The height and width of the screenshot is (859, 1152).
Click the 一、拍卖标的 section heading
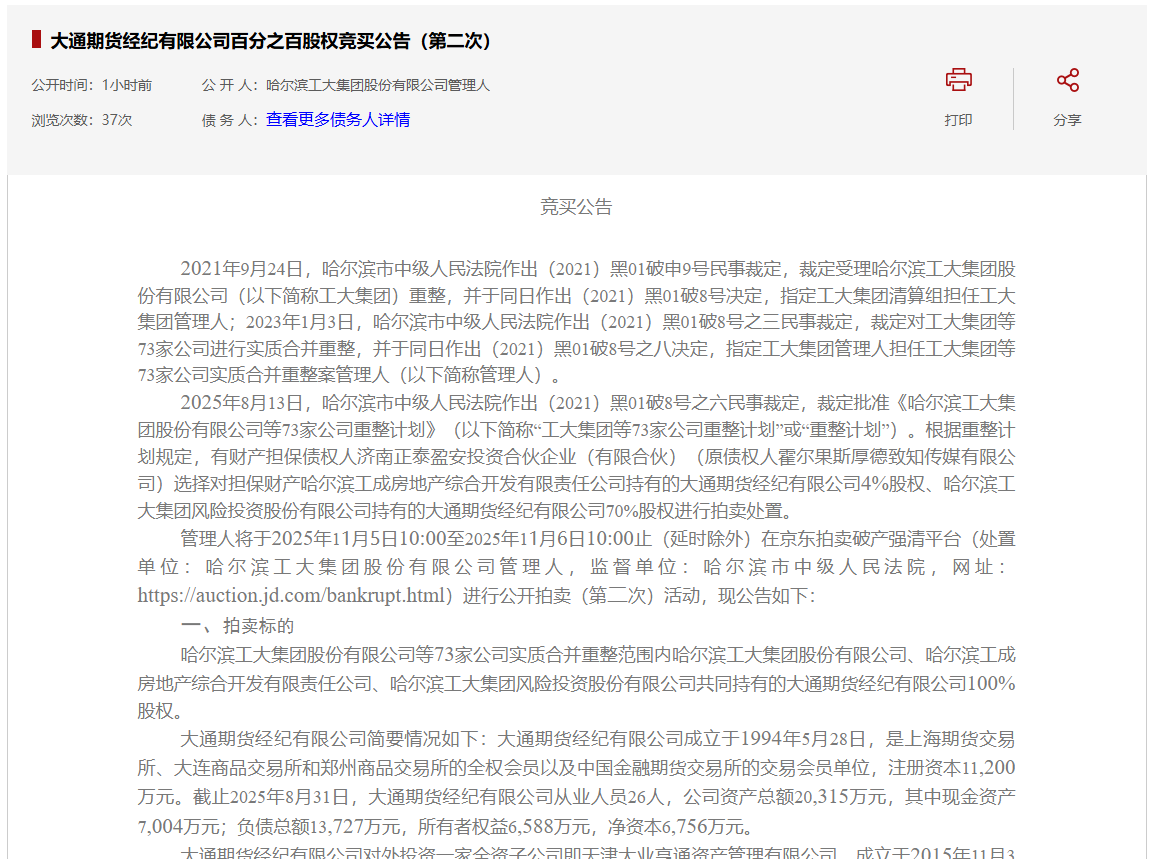click(x=237, y=625)
